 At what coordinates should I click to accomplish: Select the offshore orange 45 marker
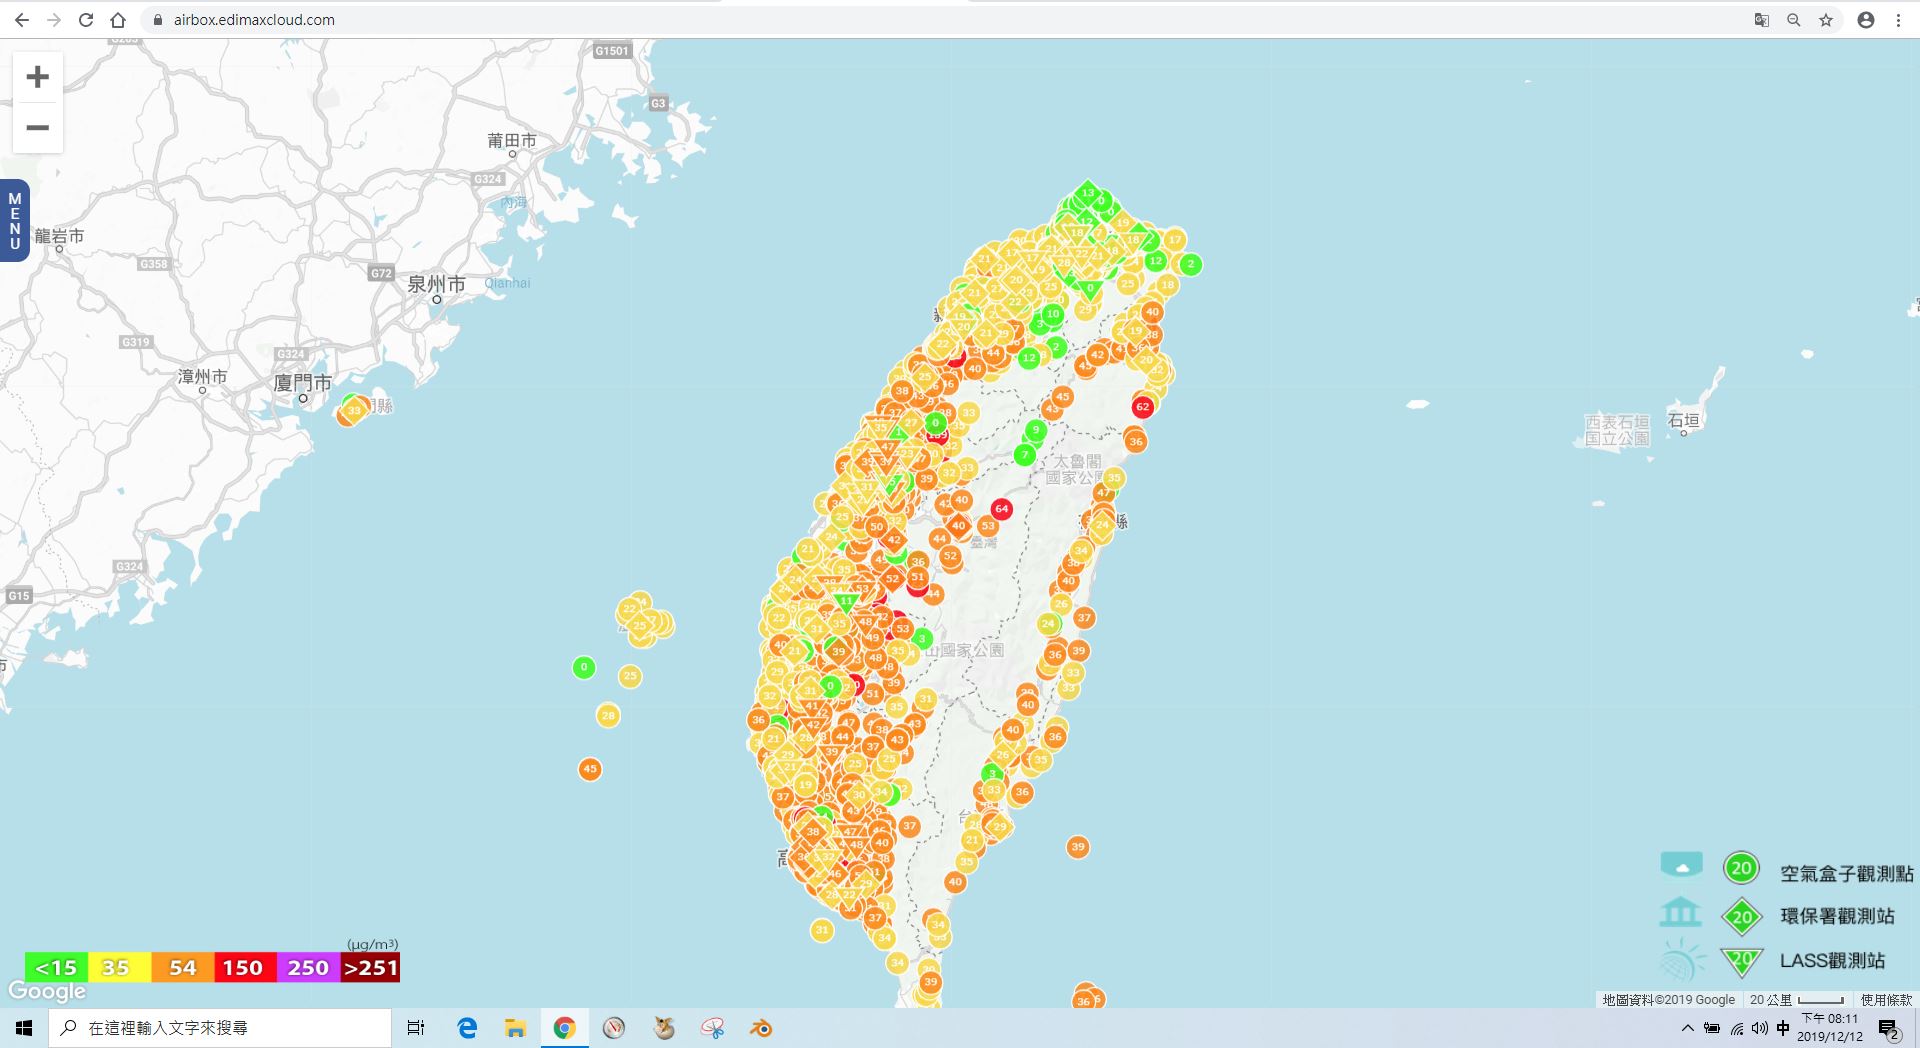click(590, 769)
